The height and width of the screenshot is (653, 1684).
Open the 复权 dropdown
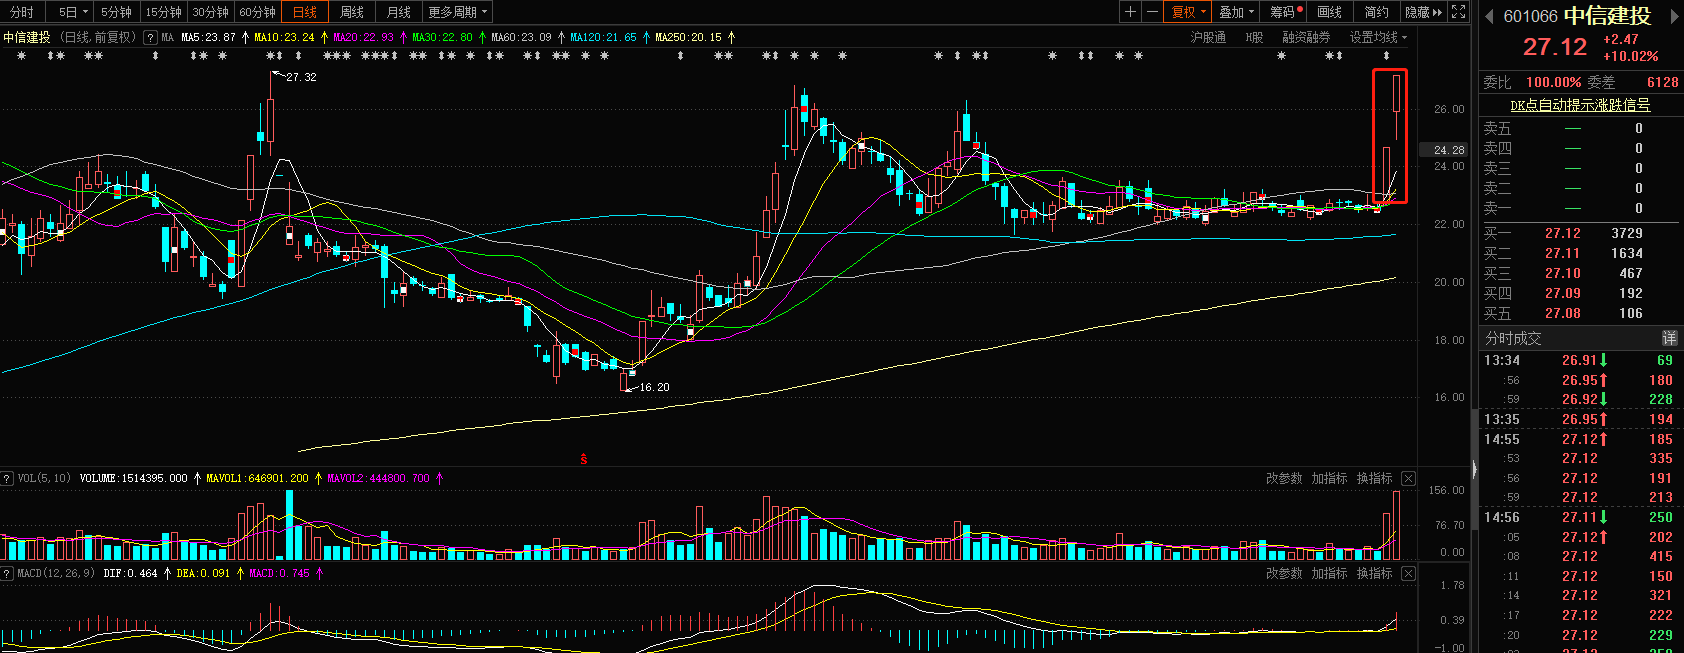pos(1189,12)
